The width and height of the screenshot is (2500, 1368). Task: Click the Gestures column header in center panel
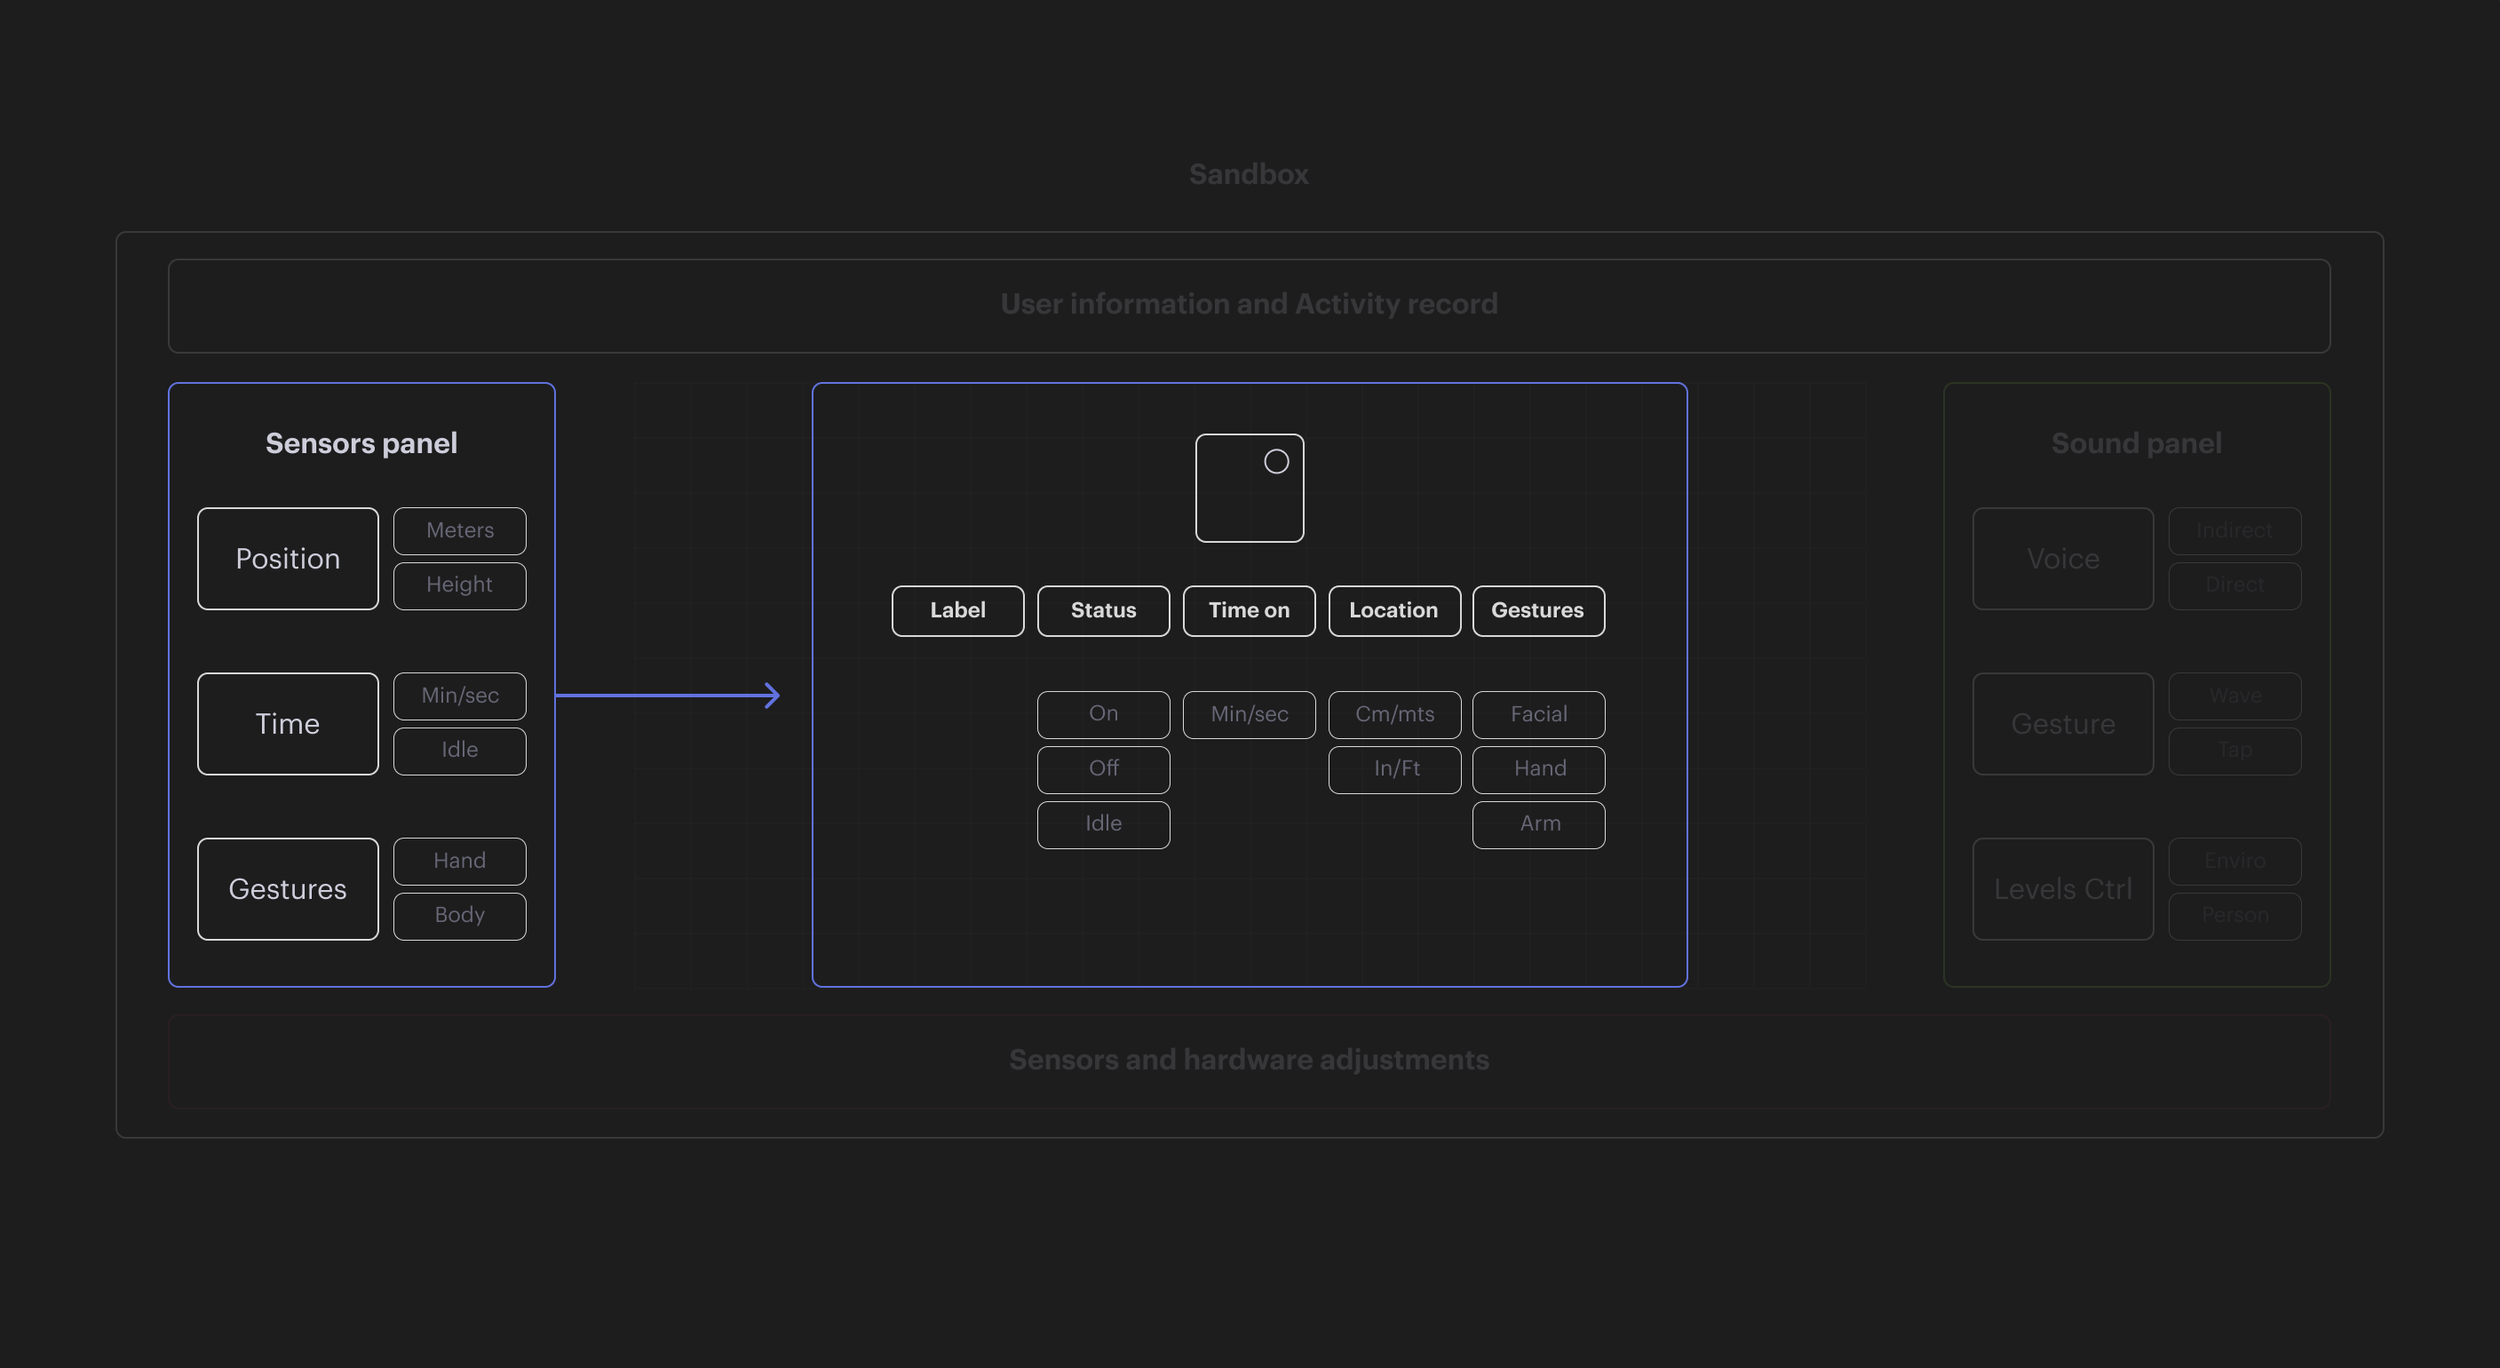point(1538,611)
